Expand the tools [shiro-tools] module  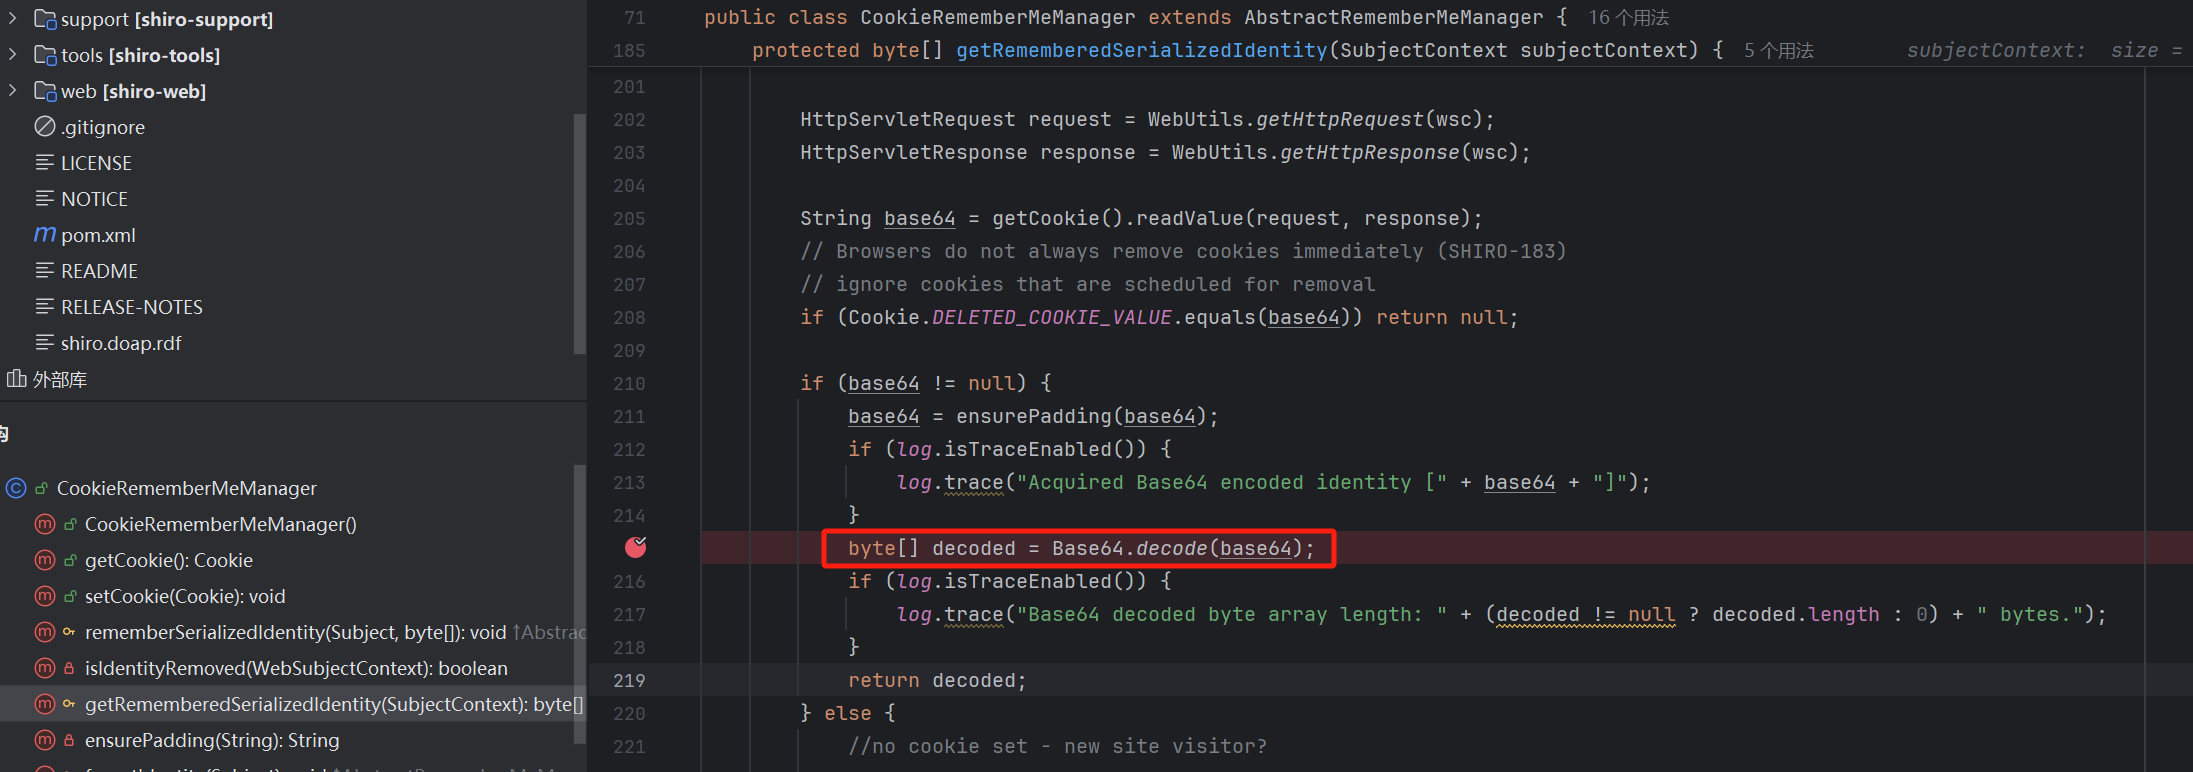(13, 54)
